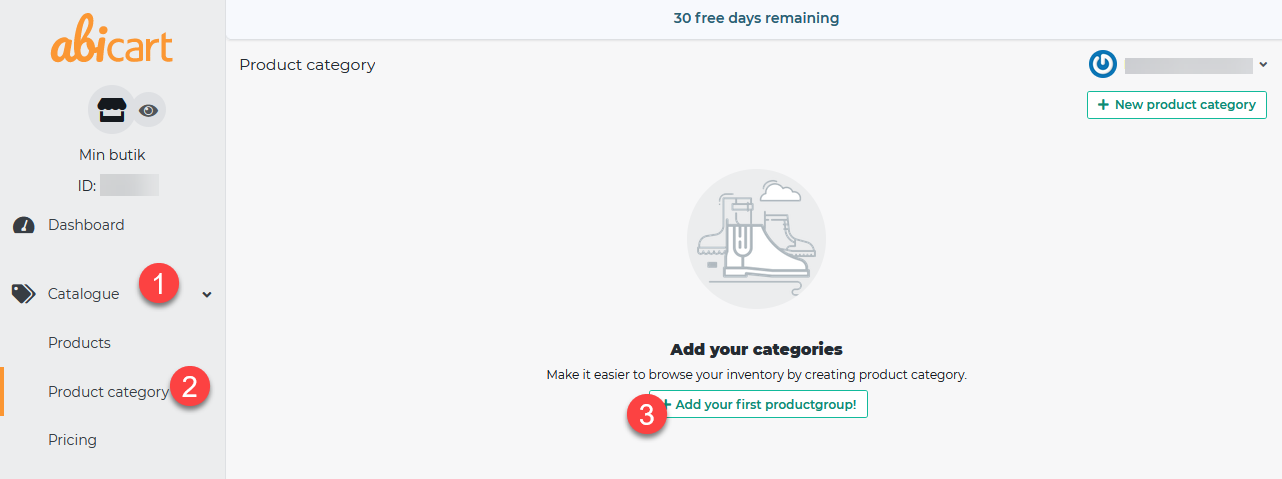This screenshot has width=1282, height=479.
Task: Click the Catalogue menu label
Action: [83, 294]
